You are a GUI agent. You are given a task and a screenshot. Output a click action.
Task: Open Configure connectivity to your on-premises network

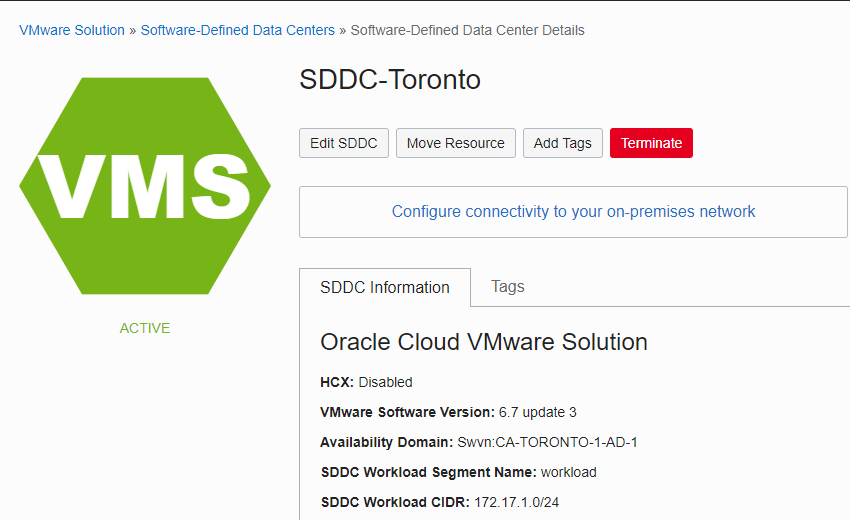click(573, 211)
